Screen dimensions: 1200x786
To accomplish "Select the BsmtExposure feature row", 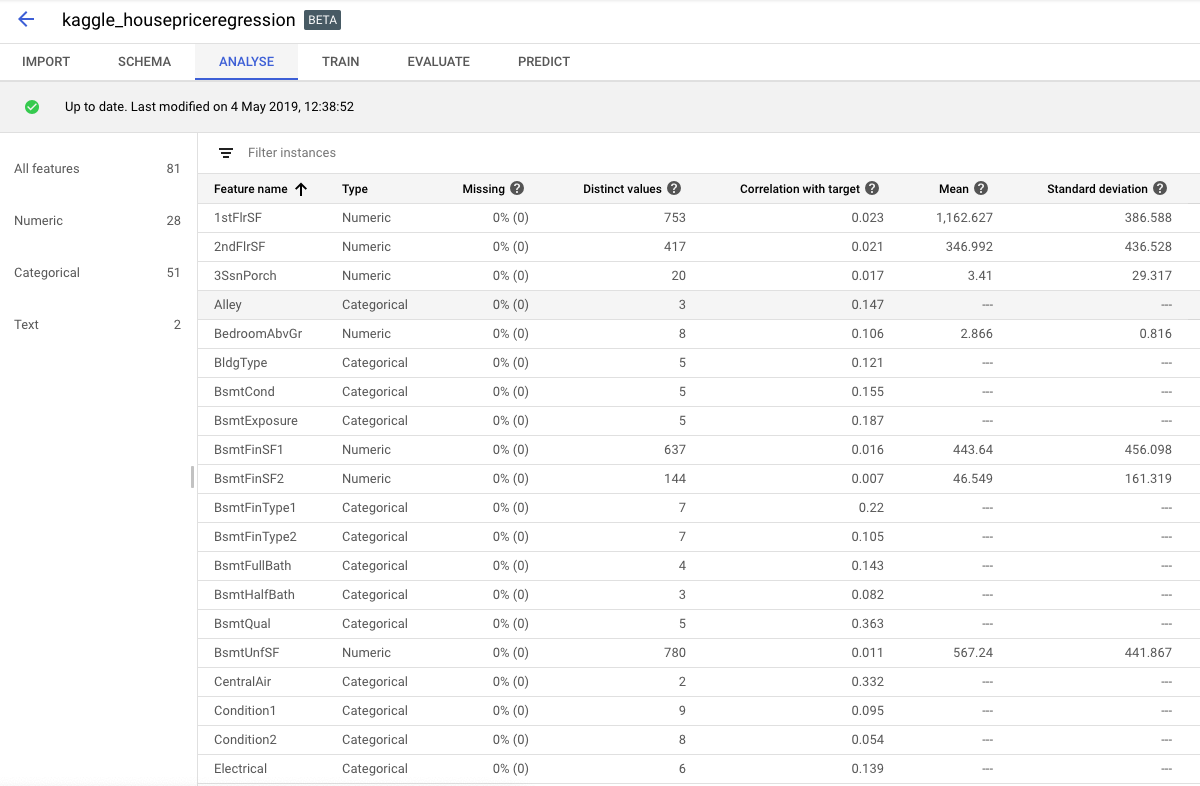I will [x=699, y=421].
